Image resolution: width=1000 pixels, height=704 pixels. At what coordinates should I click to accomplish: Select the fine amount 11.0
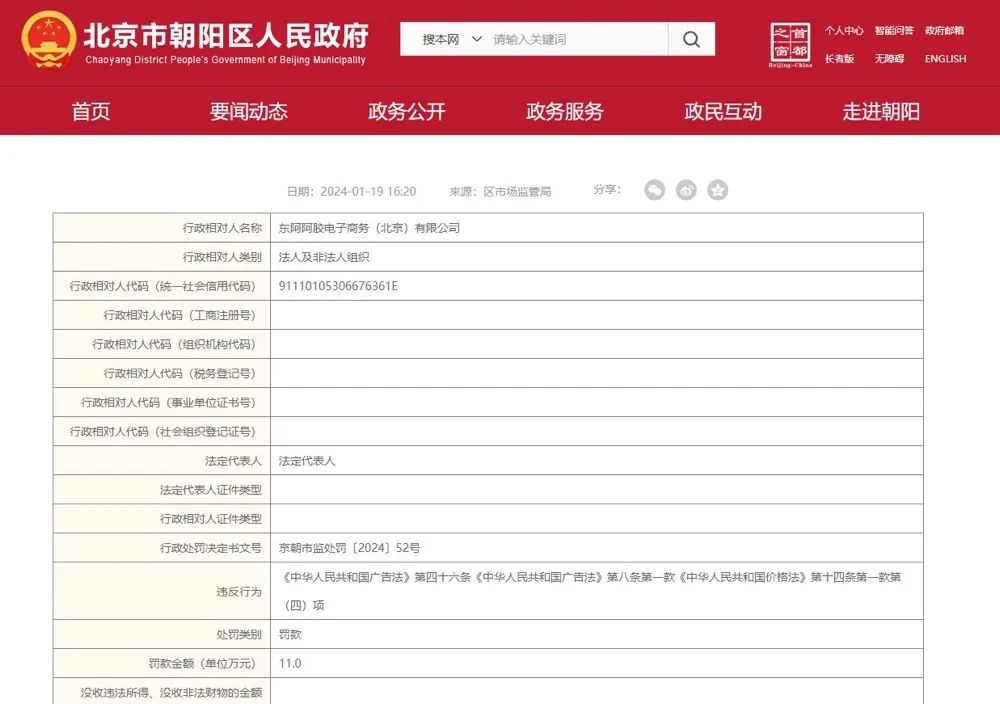tap(290, 664)
